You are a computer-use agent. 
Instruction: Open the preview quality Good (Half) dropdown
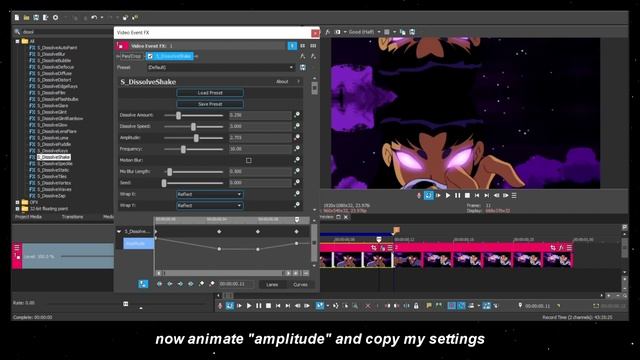click(x=363, y=31)
